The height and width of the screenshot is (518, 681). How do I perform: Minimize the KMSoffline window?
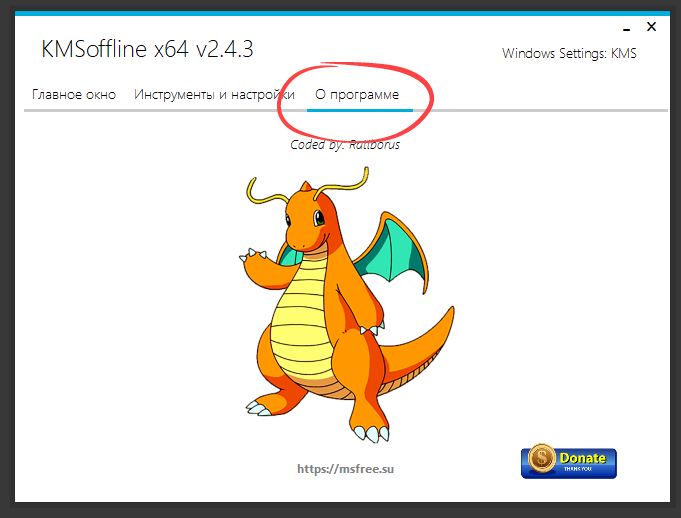click(x=625, y=27)
